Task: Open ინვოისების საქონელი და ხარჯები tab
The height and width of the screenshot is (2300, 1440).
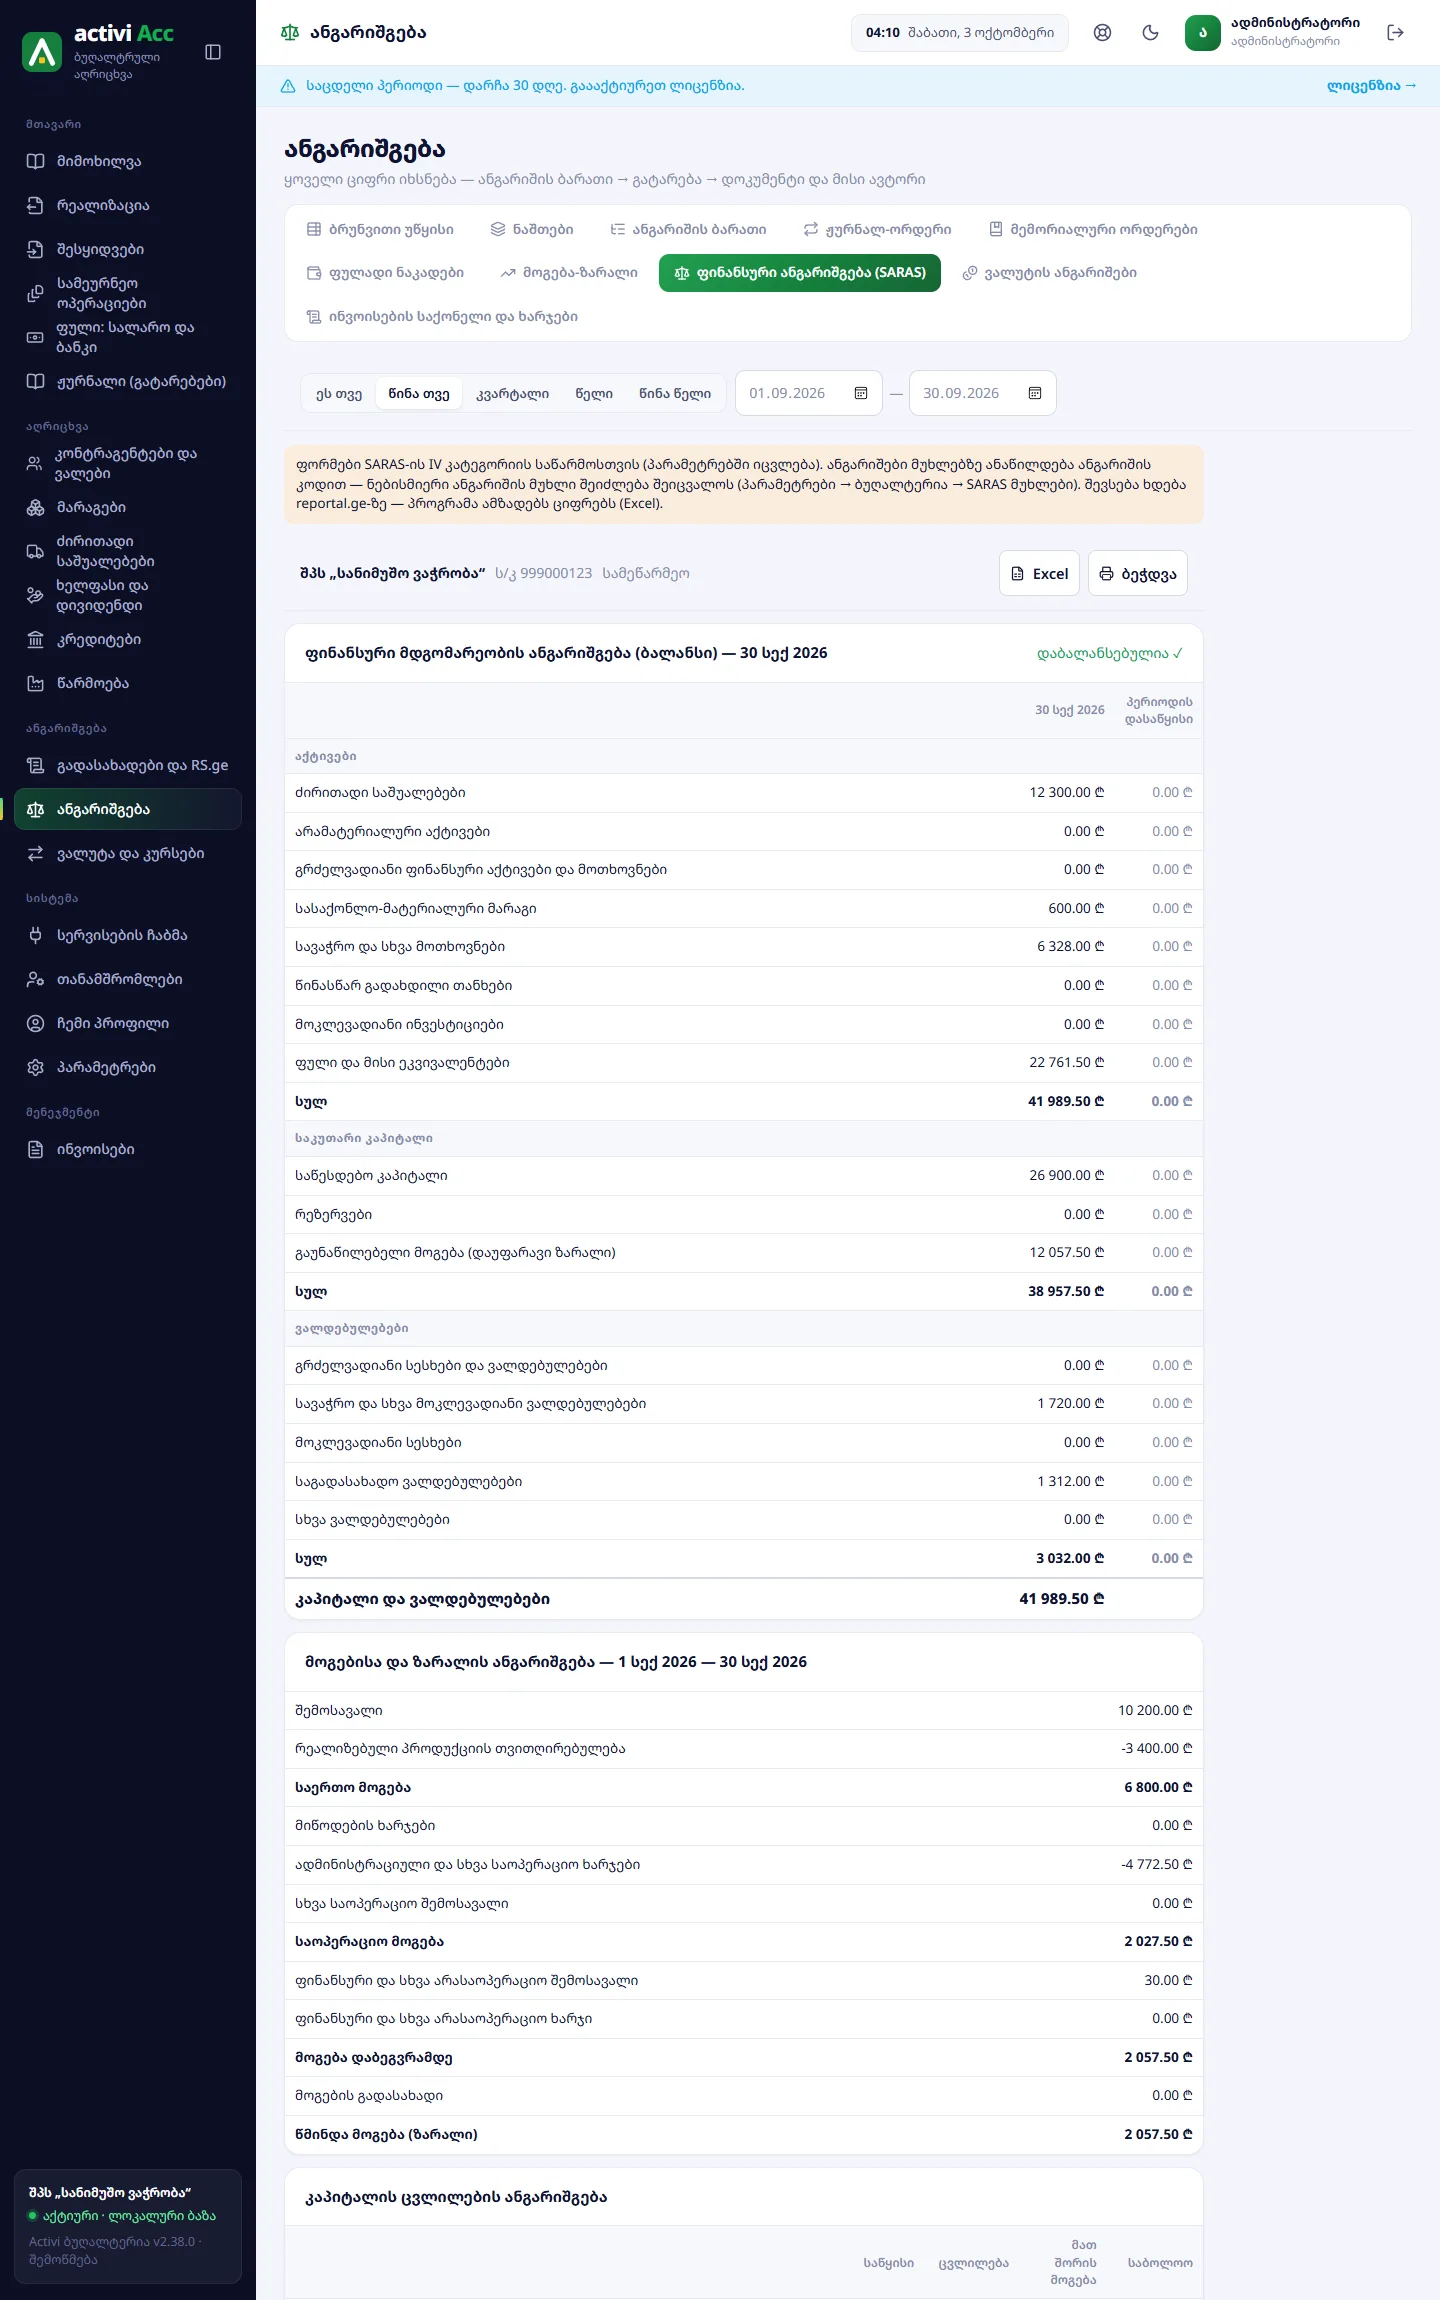Action: 442,317
